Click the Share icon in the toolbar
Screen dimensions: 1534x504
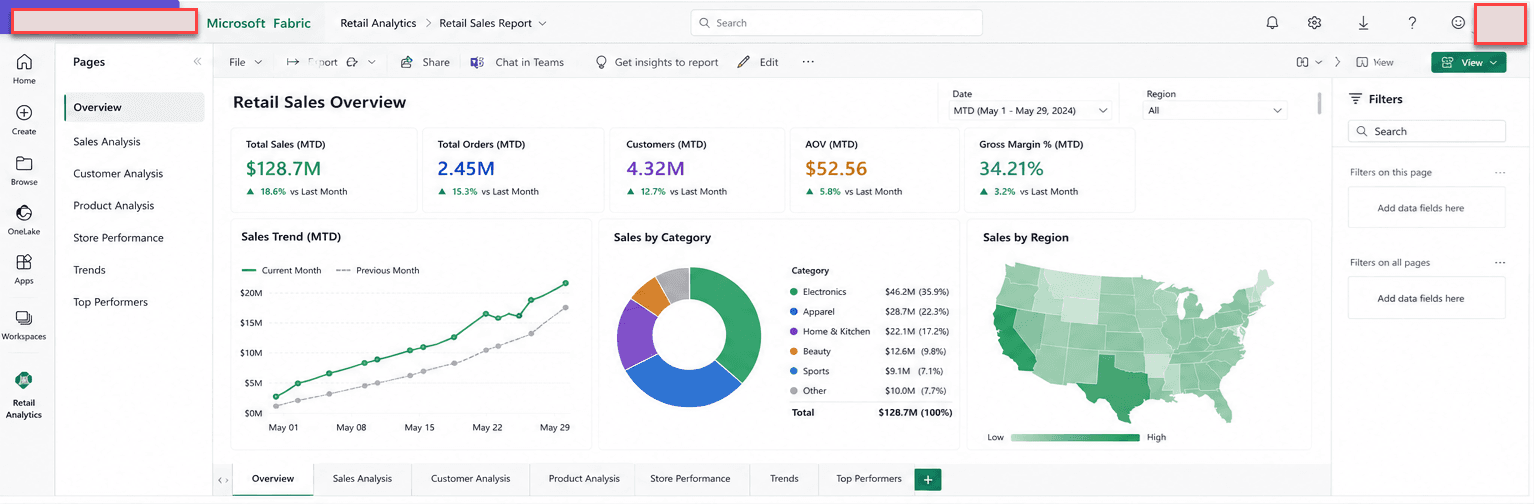[407, 62]
